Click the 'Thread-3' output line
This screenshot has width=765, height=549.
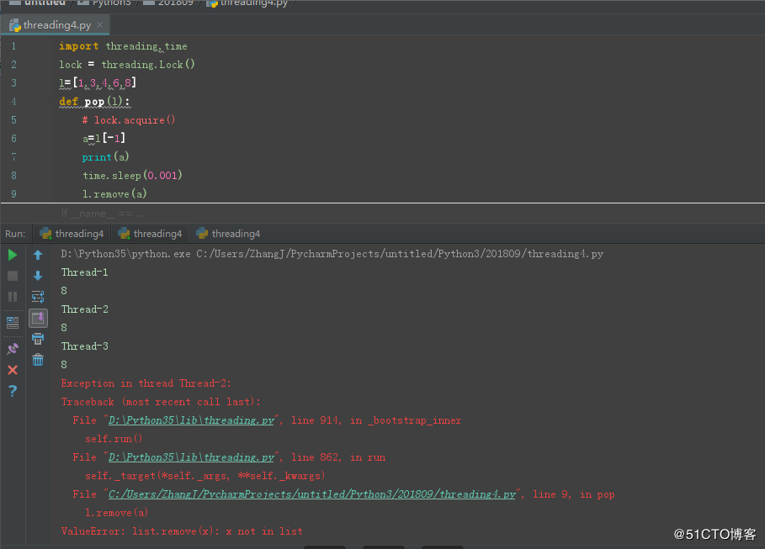click(84, 346)
